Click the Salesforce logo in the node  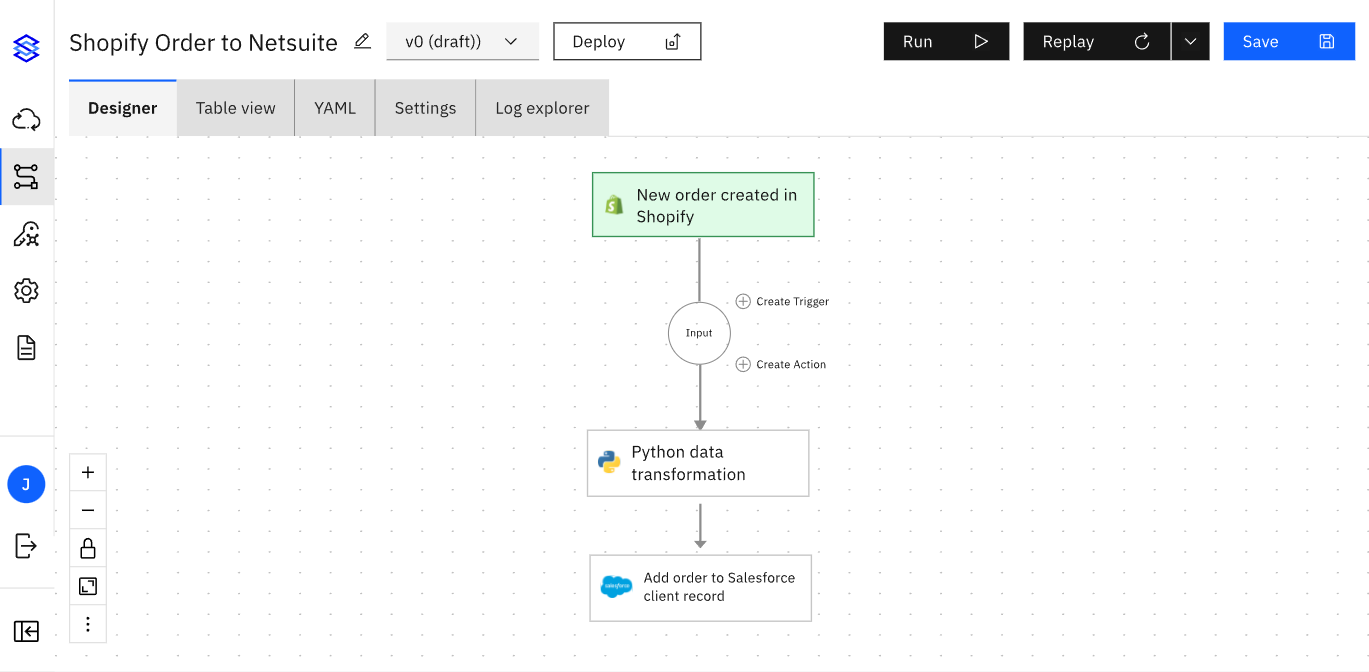pyautogui.click(x=616, y=587)
